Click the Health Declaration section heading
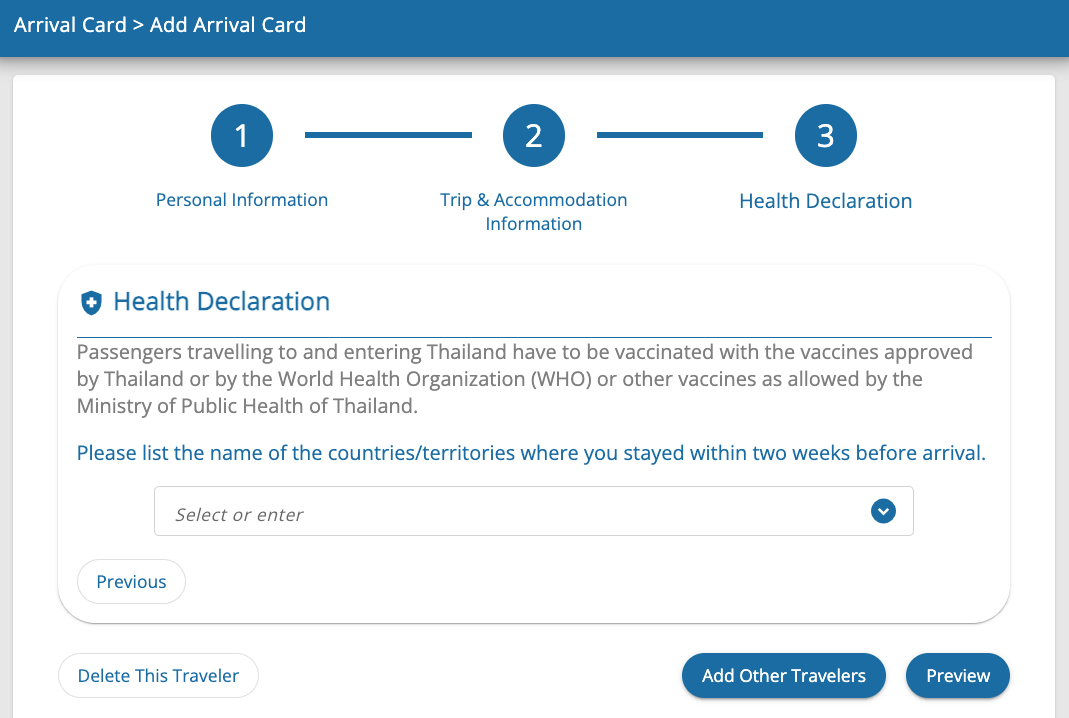 tap(222, 301)
